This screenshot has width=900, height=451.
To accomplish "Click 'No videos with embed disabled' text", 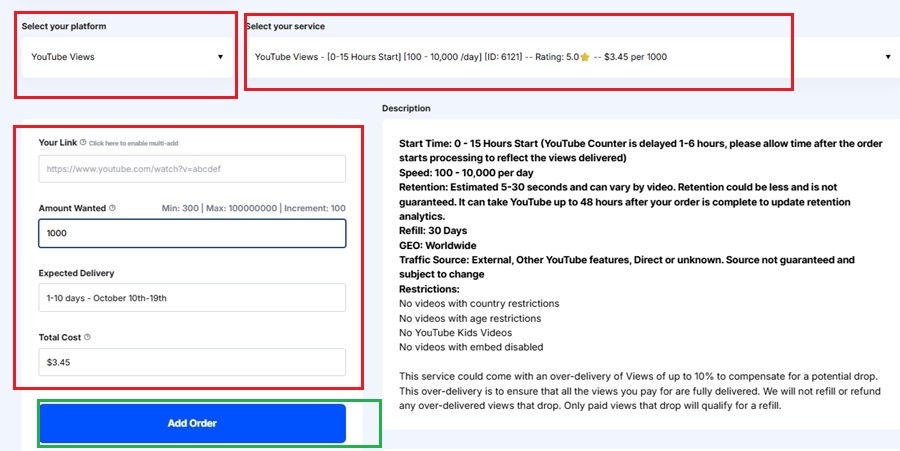I will [x=471, y=347].
